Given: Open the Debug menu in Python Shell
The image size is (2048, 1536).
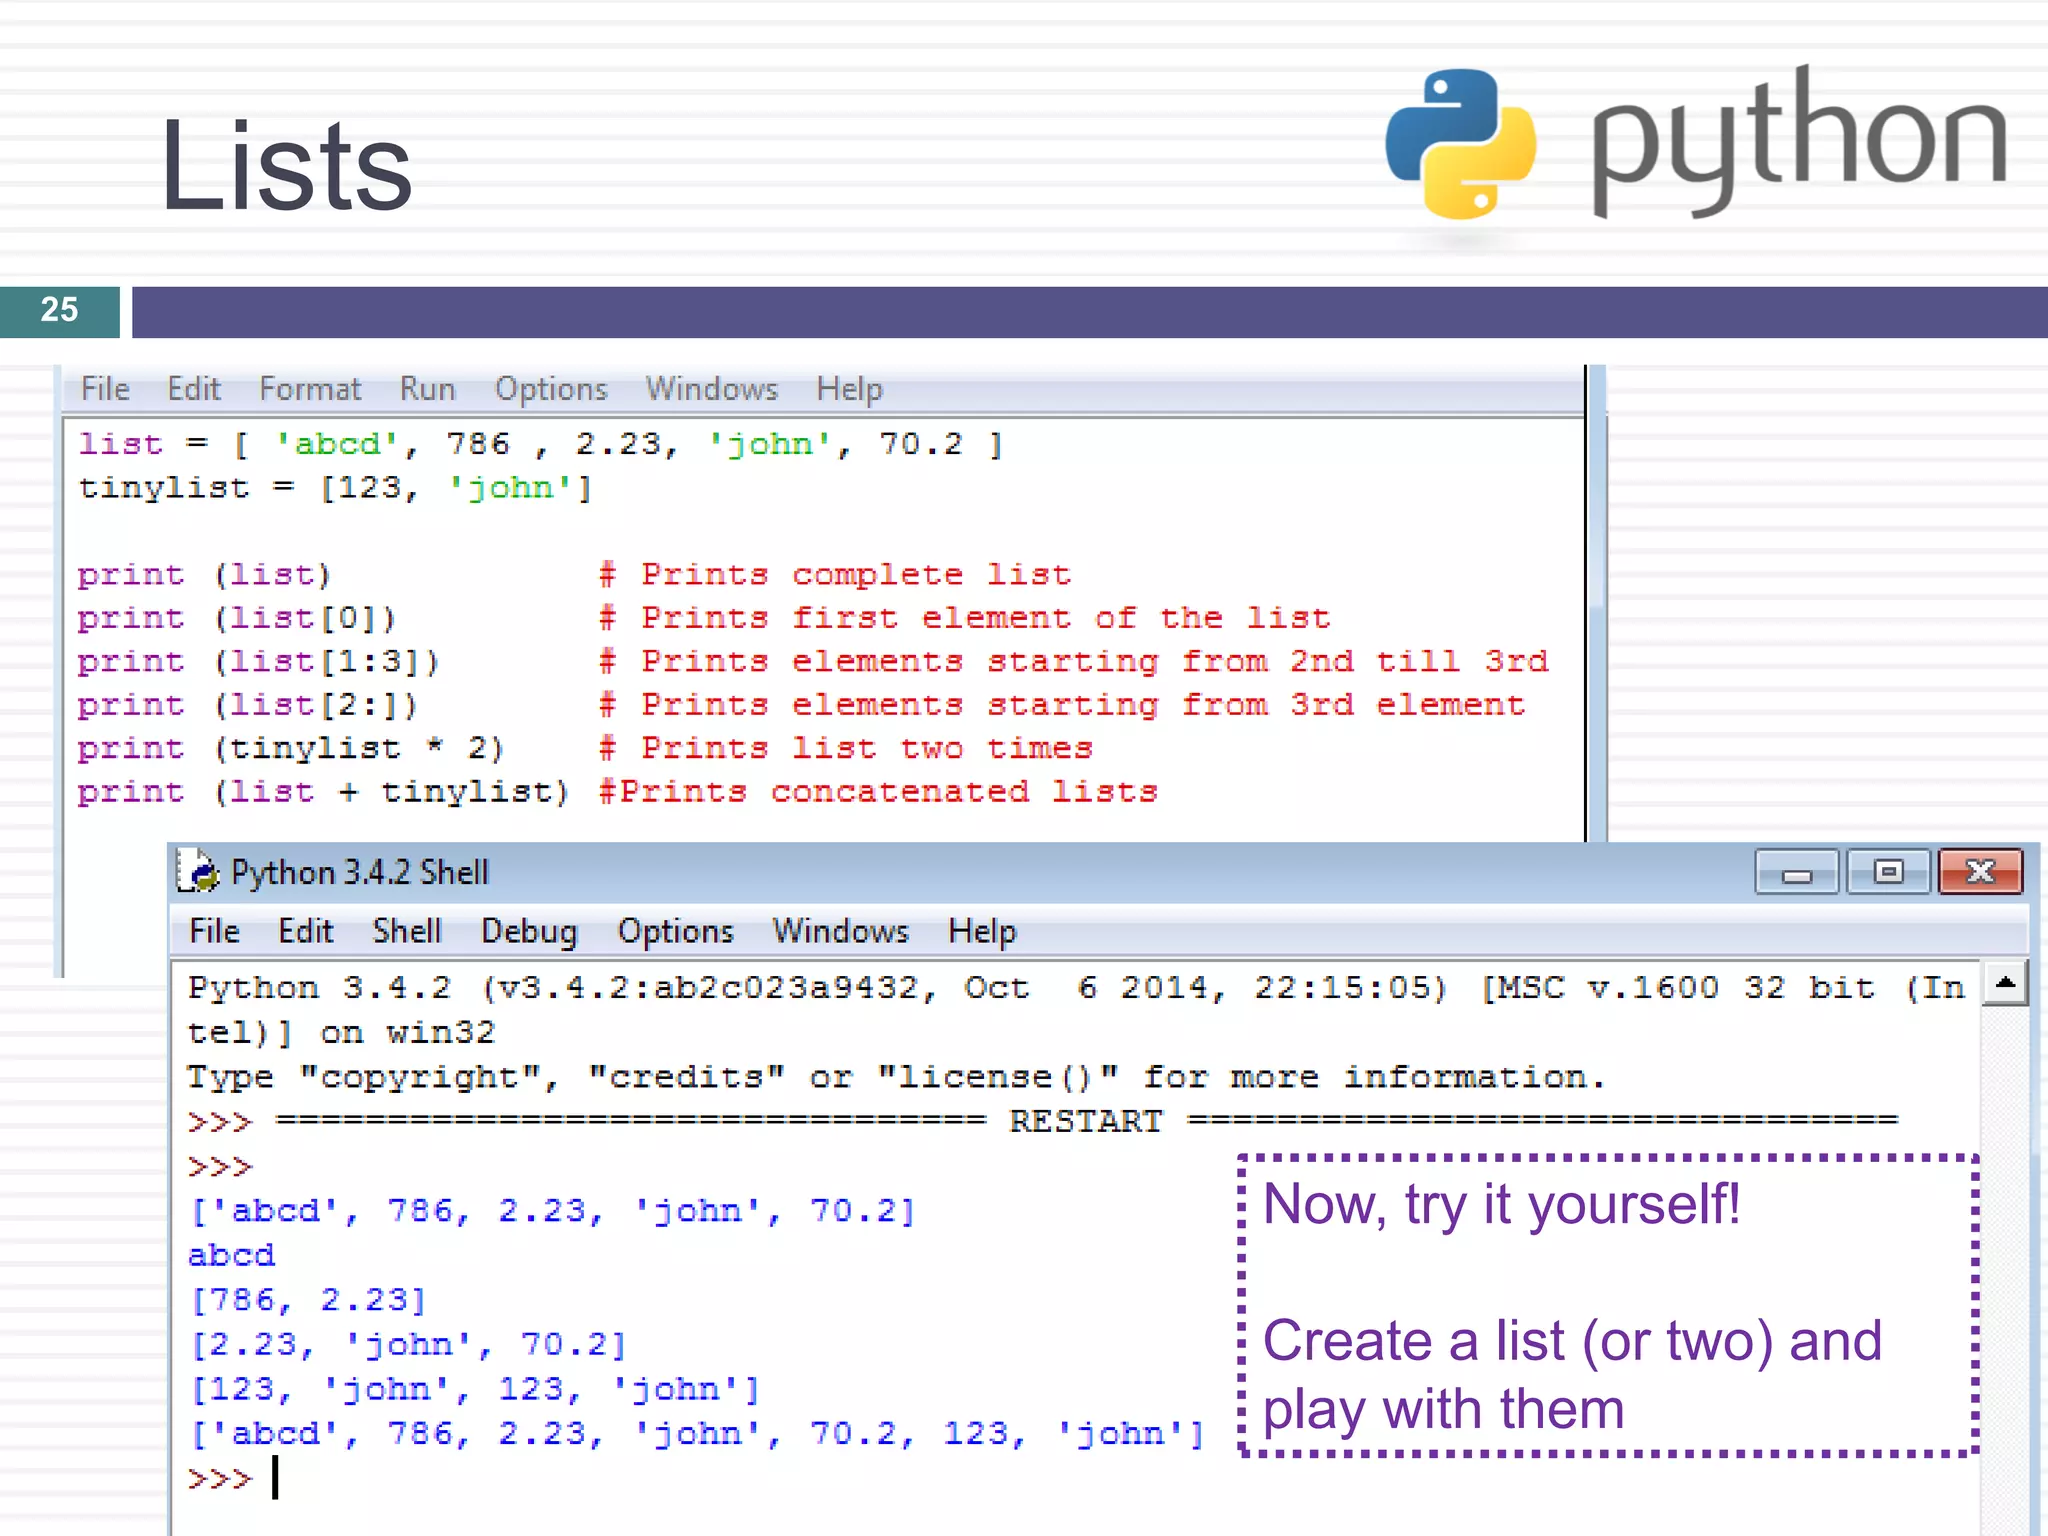Looking at the screenshot, I should [529, 931].
